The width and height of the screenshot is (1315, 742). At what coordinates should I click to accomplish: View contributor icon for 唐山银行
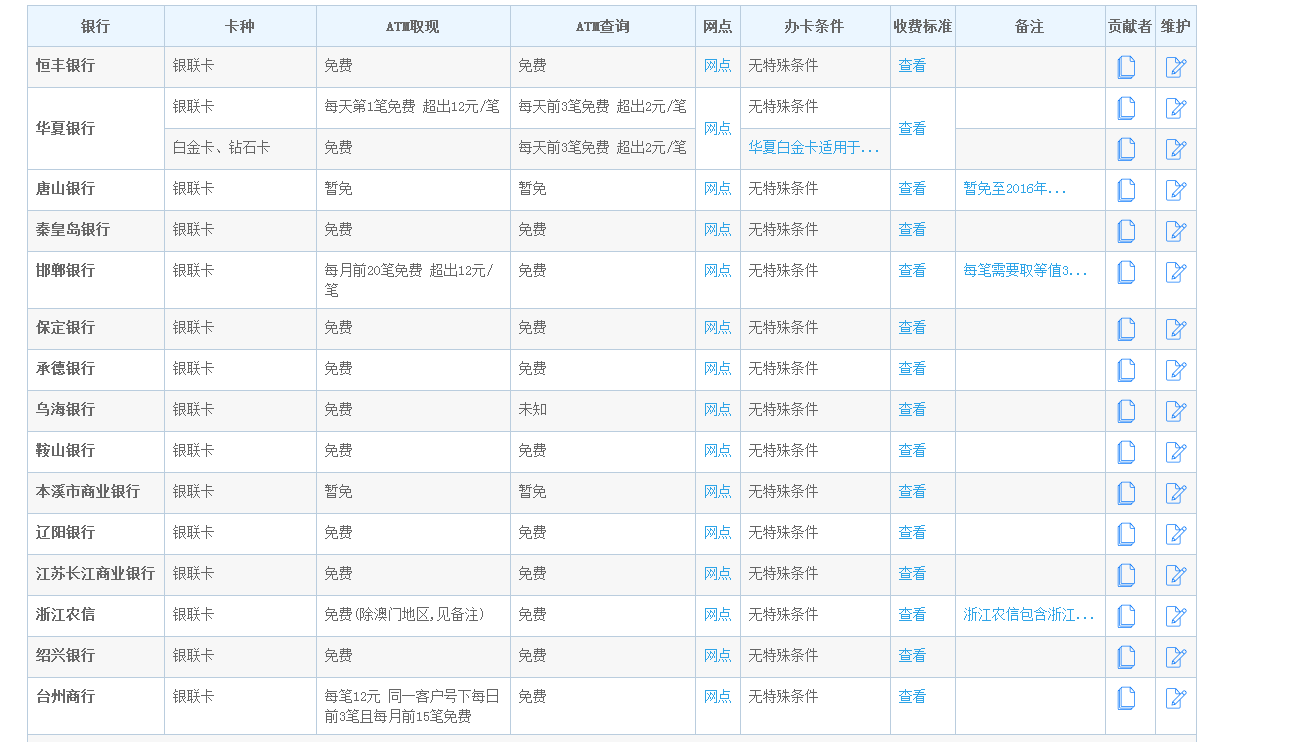click(x=1126, y=190)
